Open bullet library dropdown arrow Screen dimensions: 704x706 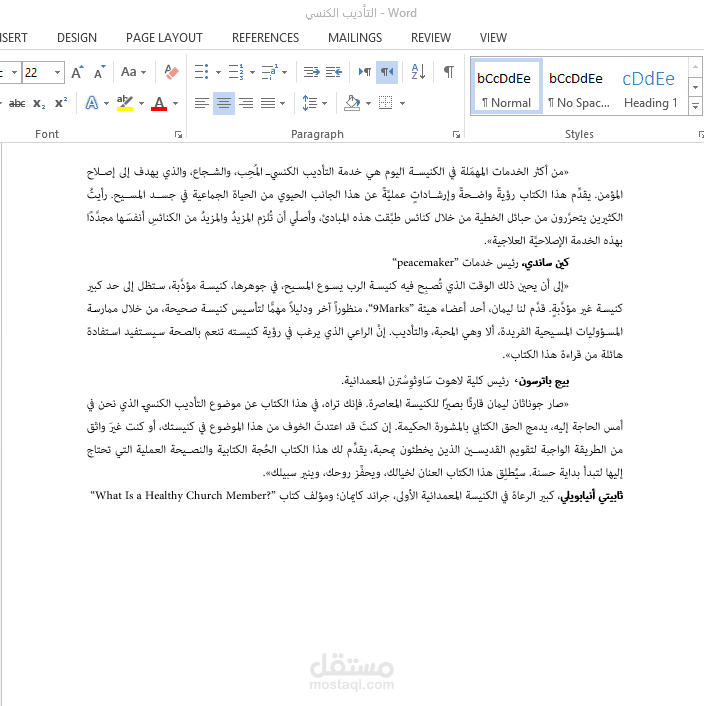[218, 72]
